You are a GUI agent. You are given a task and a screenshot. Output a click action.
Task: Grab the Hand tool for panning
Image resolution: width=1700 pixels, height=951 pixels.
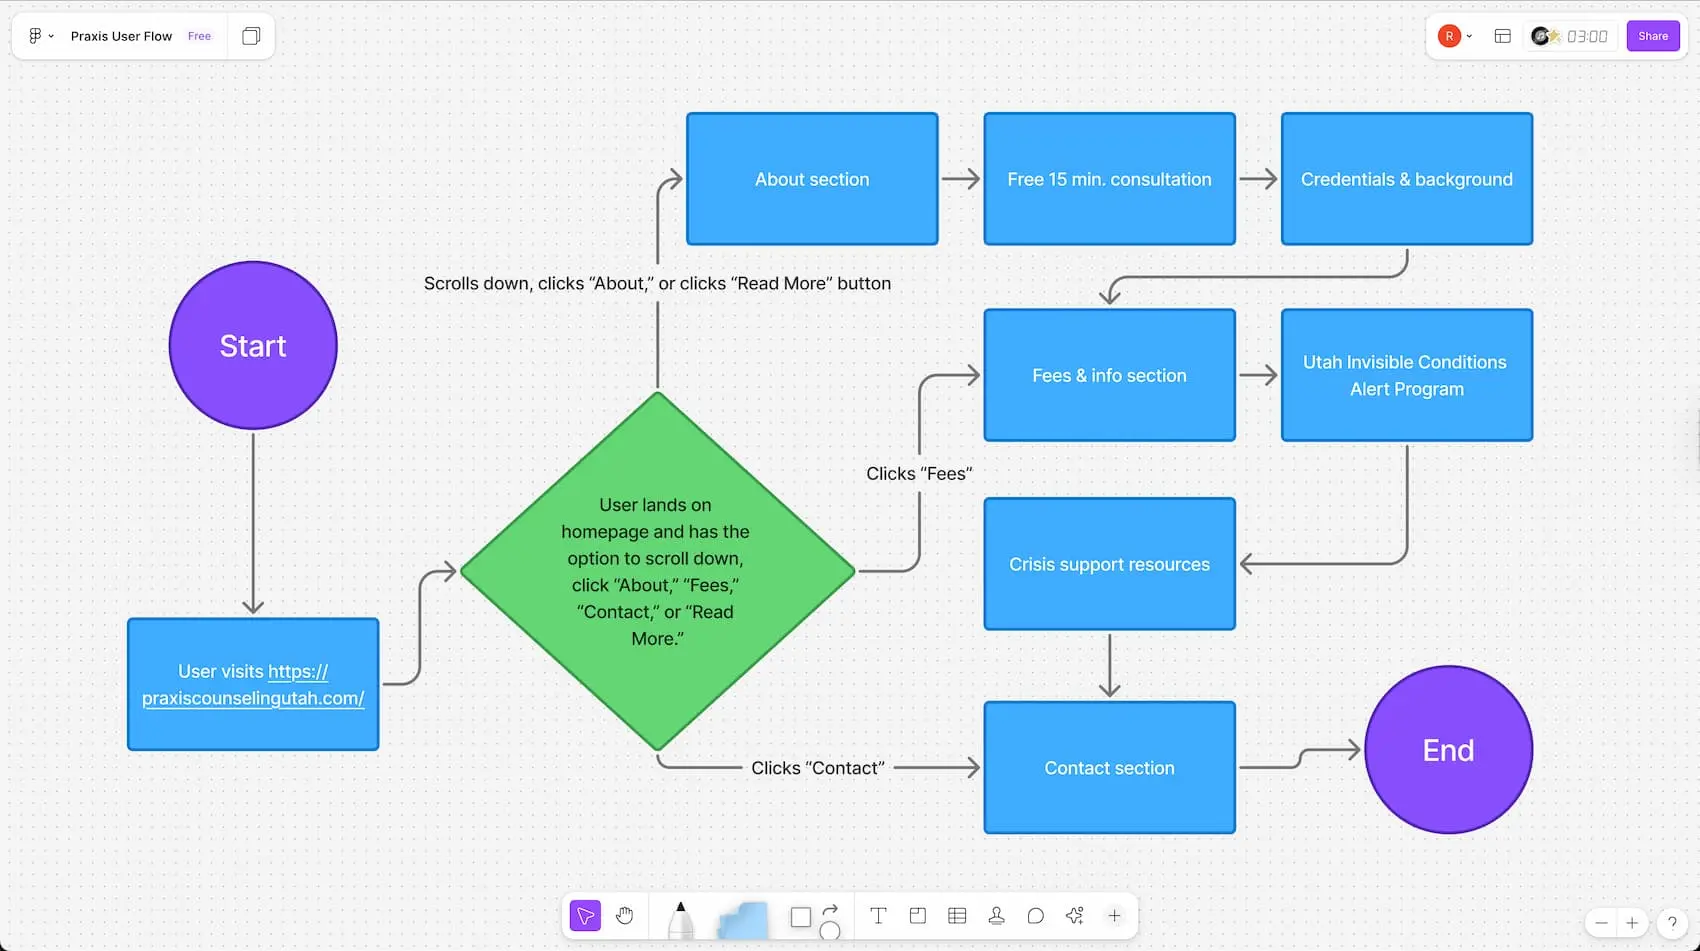pos(625,915)
